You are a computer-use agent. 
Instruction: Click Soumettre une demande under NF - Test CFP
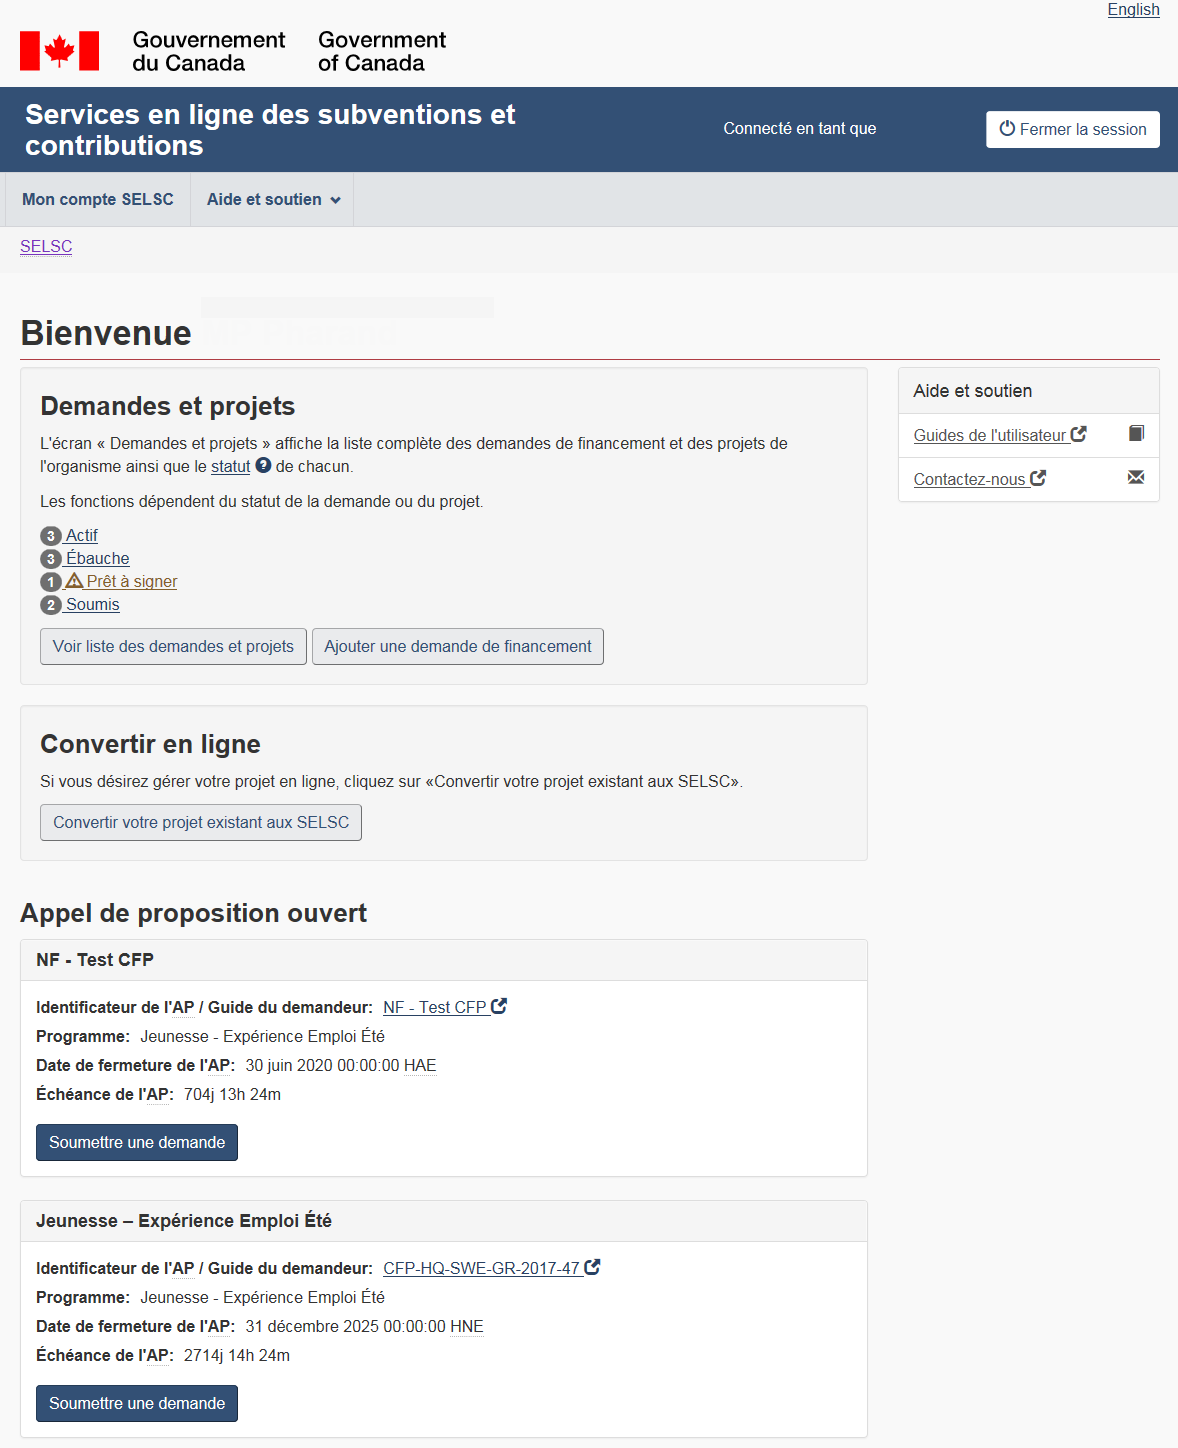coord(137,1143)
